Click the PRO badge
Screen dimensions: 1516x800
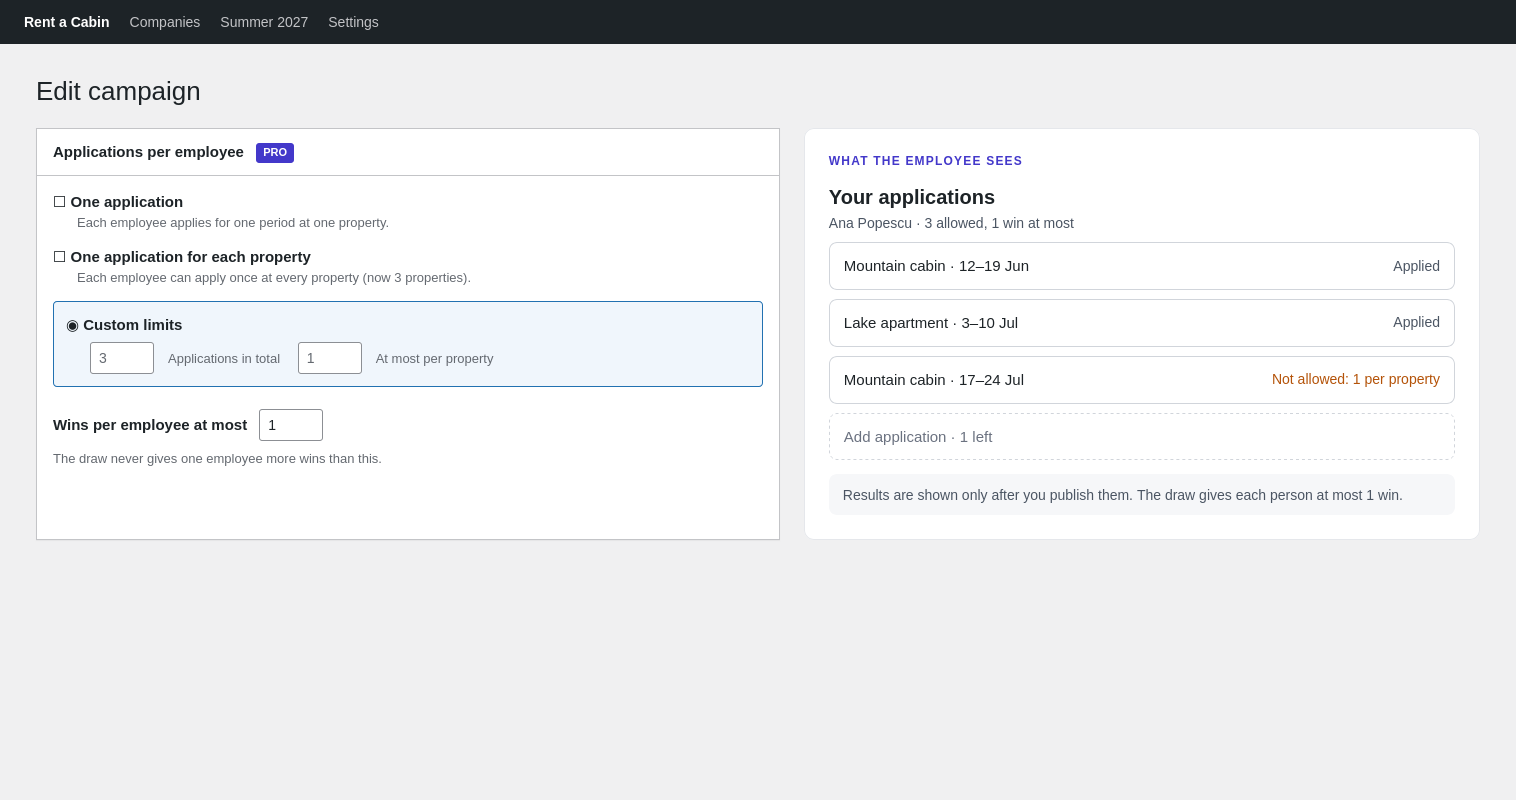[x=275, y=153]
